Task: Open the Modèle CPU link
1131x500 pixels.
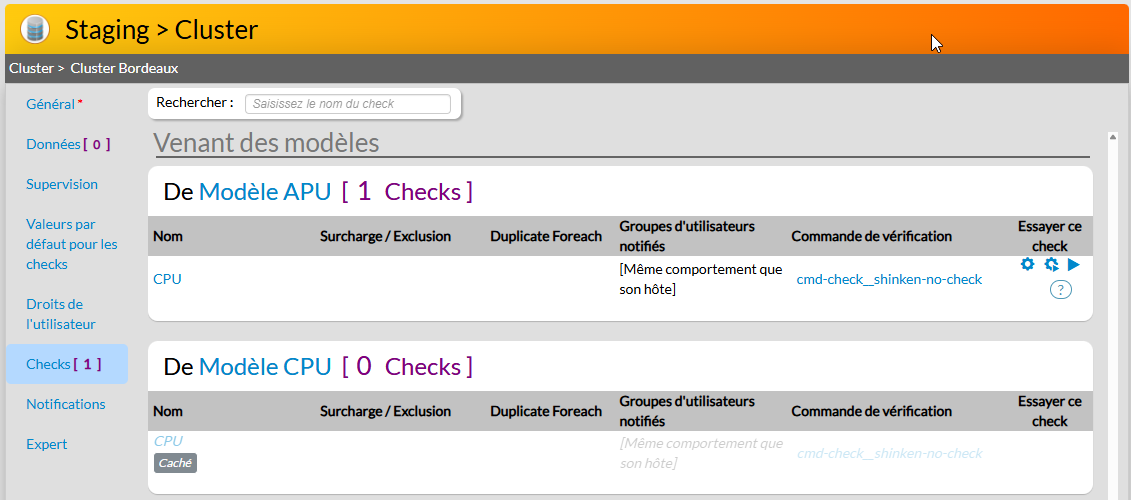Action: (x=265, y=367)
